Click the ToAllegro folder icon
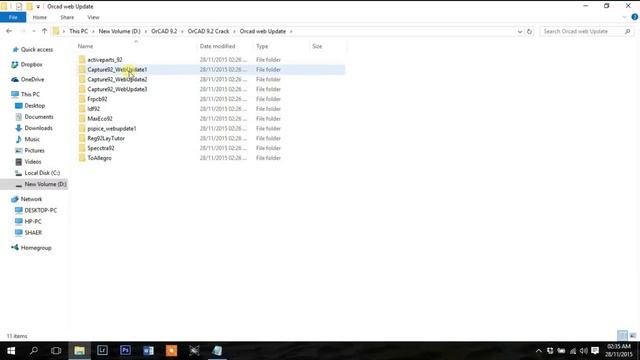 tap(82, 158)
